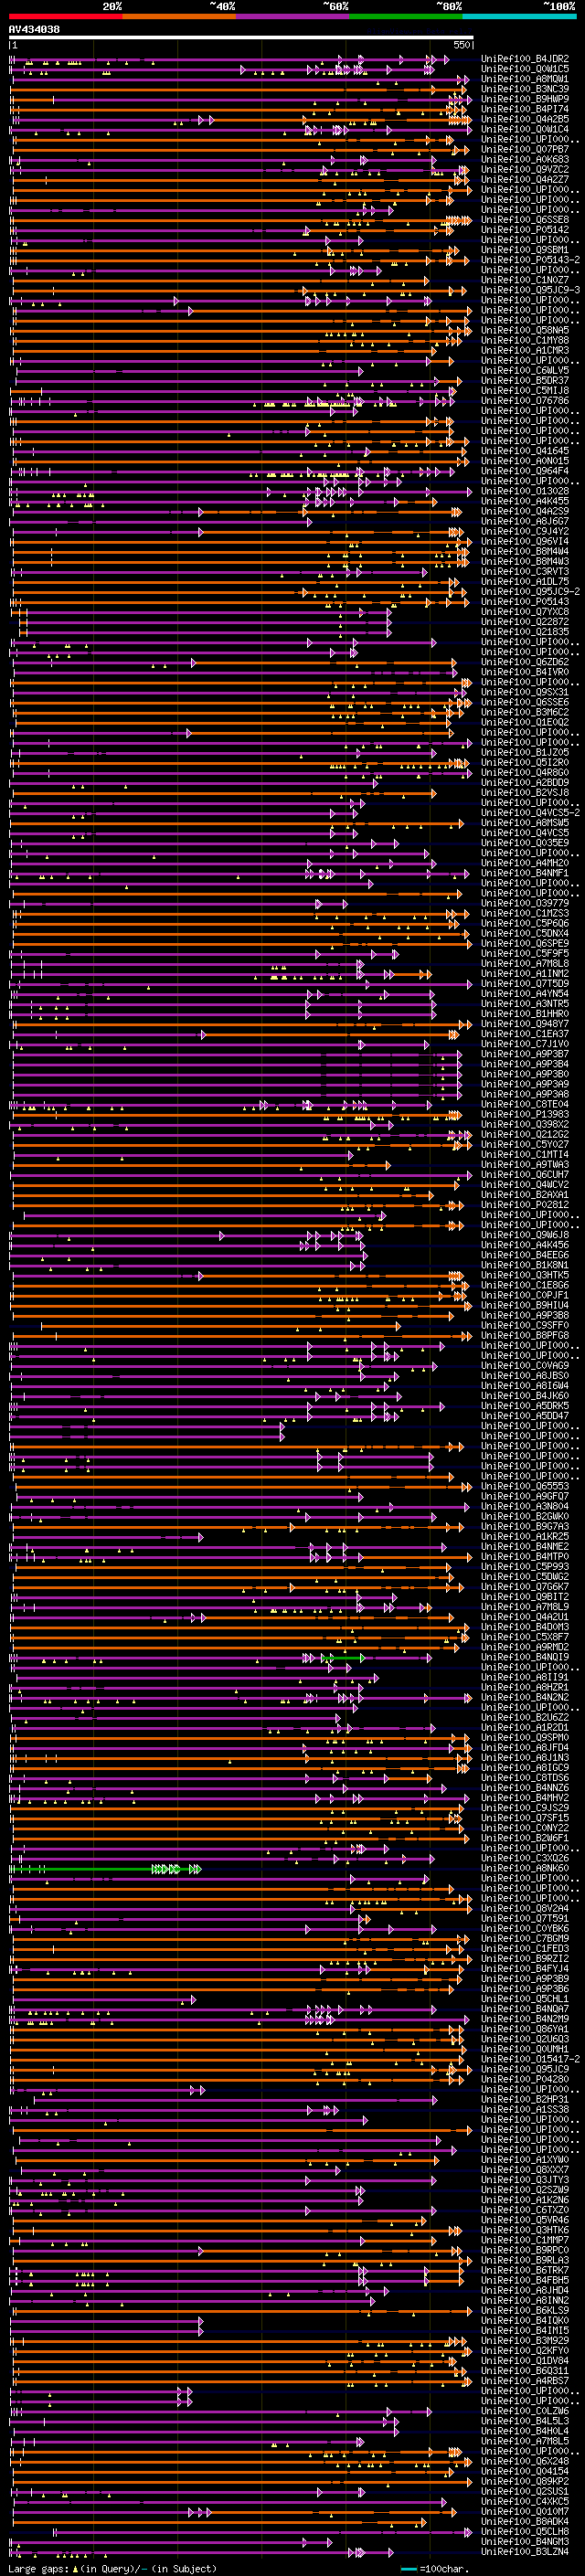This screenshot has width=585, height=2576.
Task: Select the UniRef100_O39779 label
Action: (525, 903)
